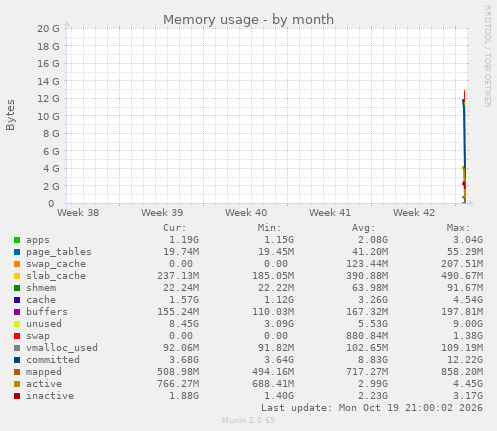Click the navy committed legend swatch

(x=17, y=360)
